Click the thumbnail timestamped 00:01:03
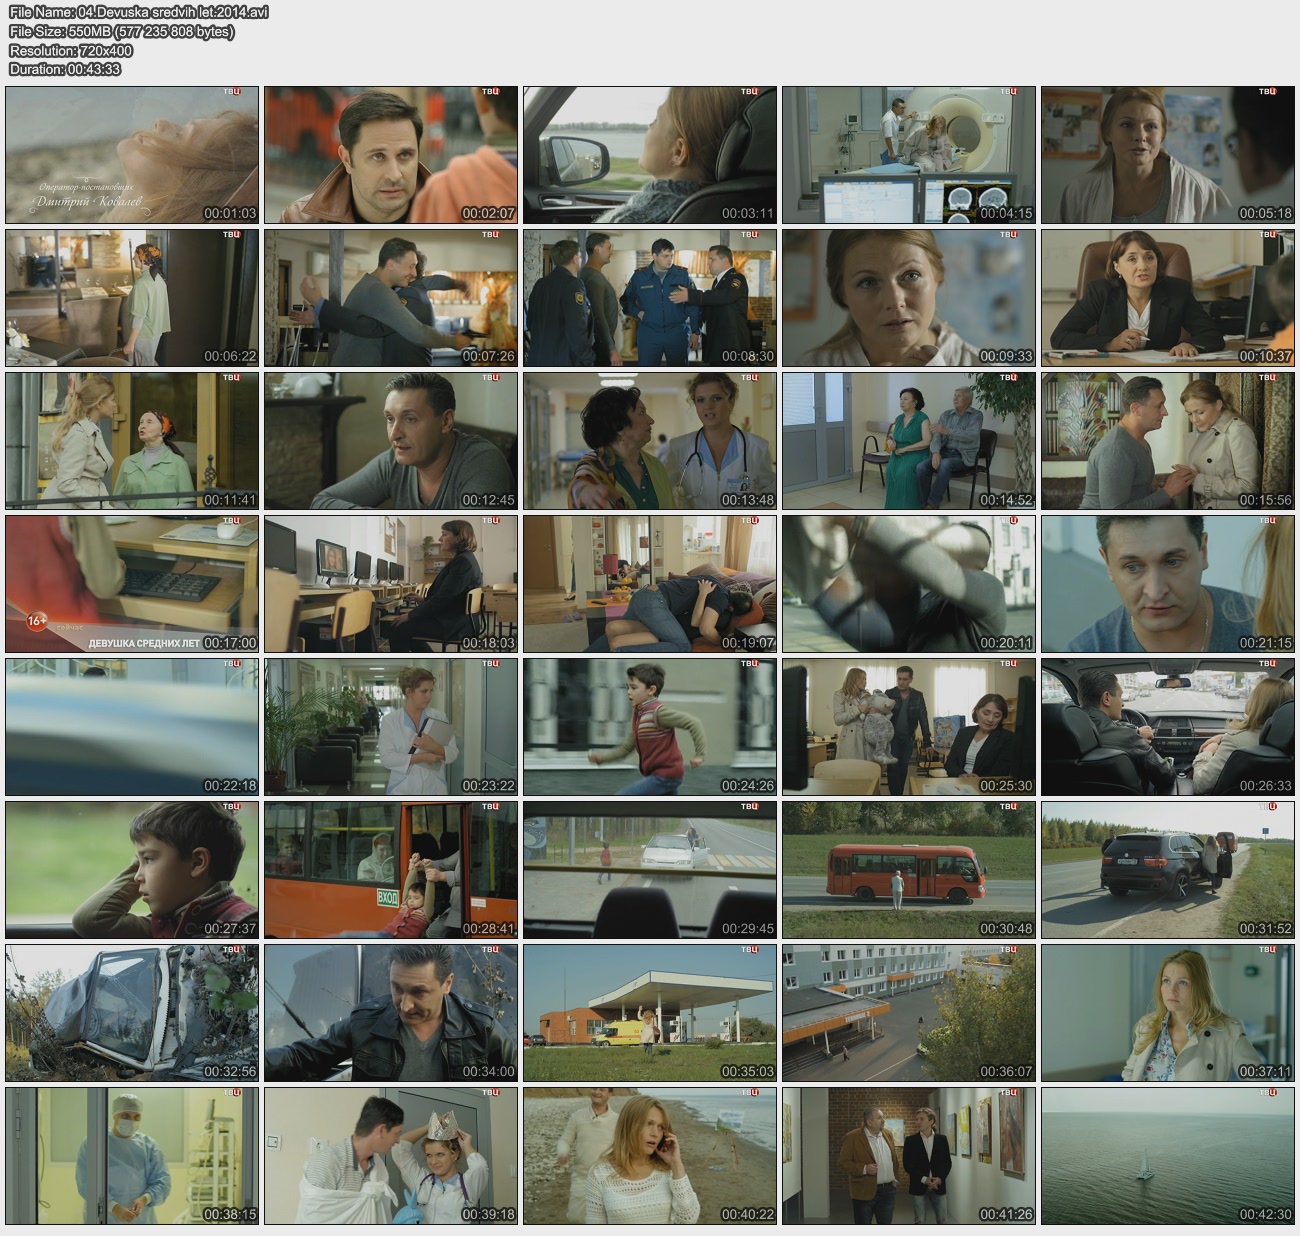This screenshot has width=1300, height=1236. pos(132,155)
